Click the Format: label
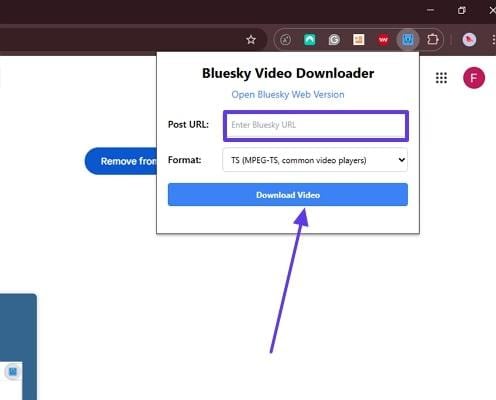Image resolution: width=496 pixels, height=400 pixels. click(x=184, y=160)
